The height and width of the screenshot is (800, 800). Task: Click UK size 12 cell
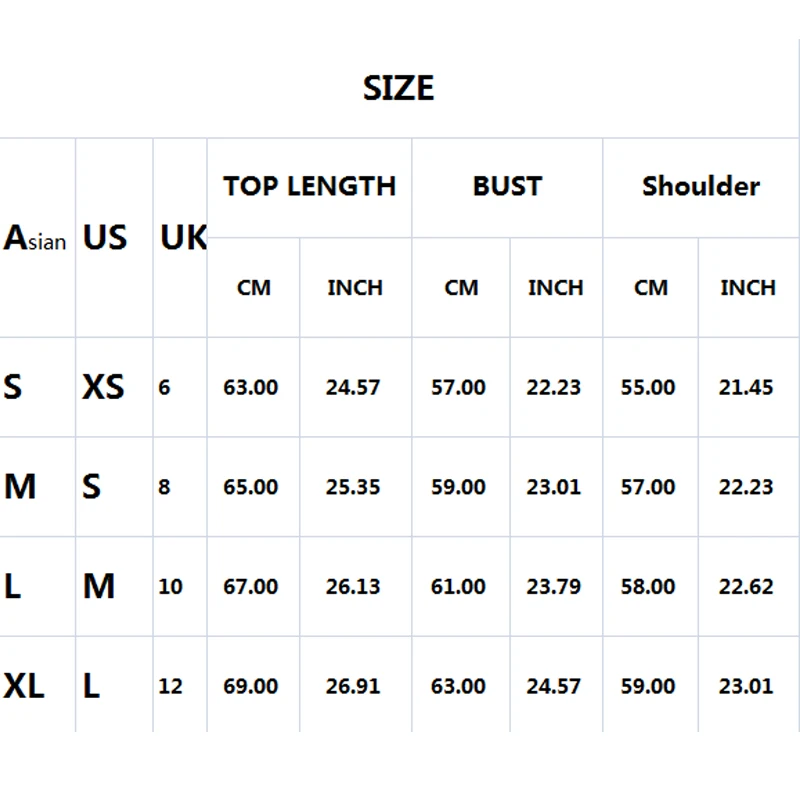pyautogui.click(x=170, y=686)
